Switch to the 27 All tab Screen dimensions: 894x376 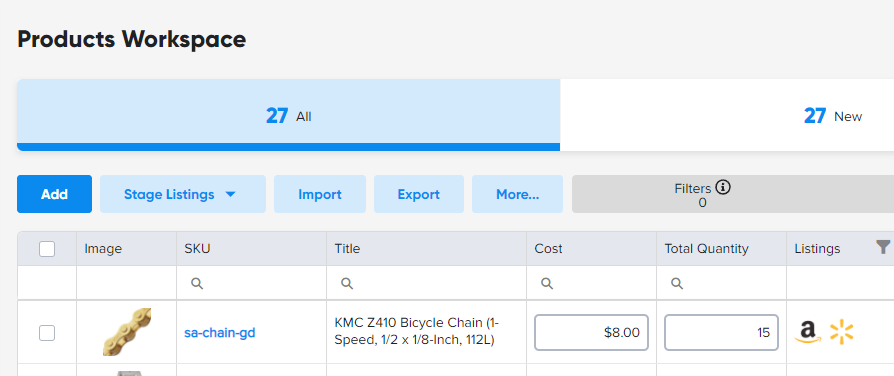pos(288,115)
